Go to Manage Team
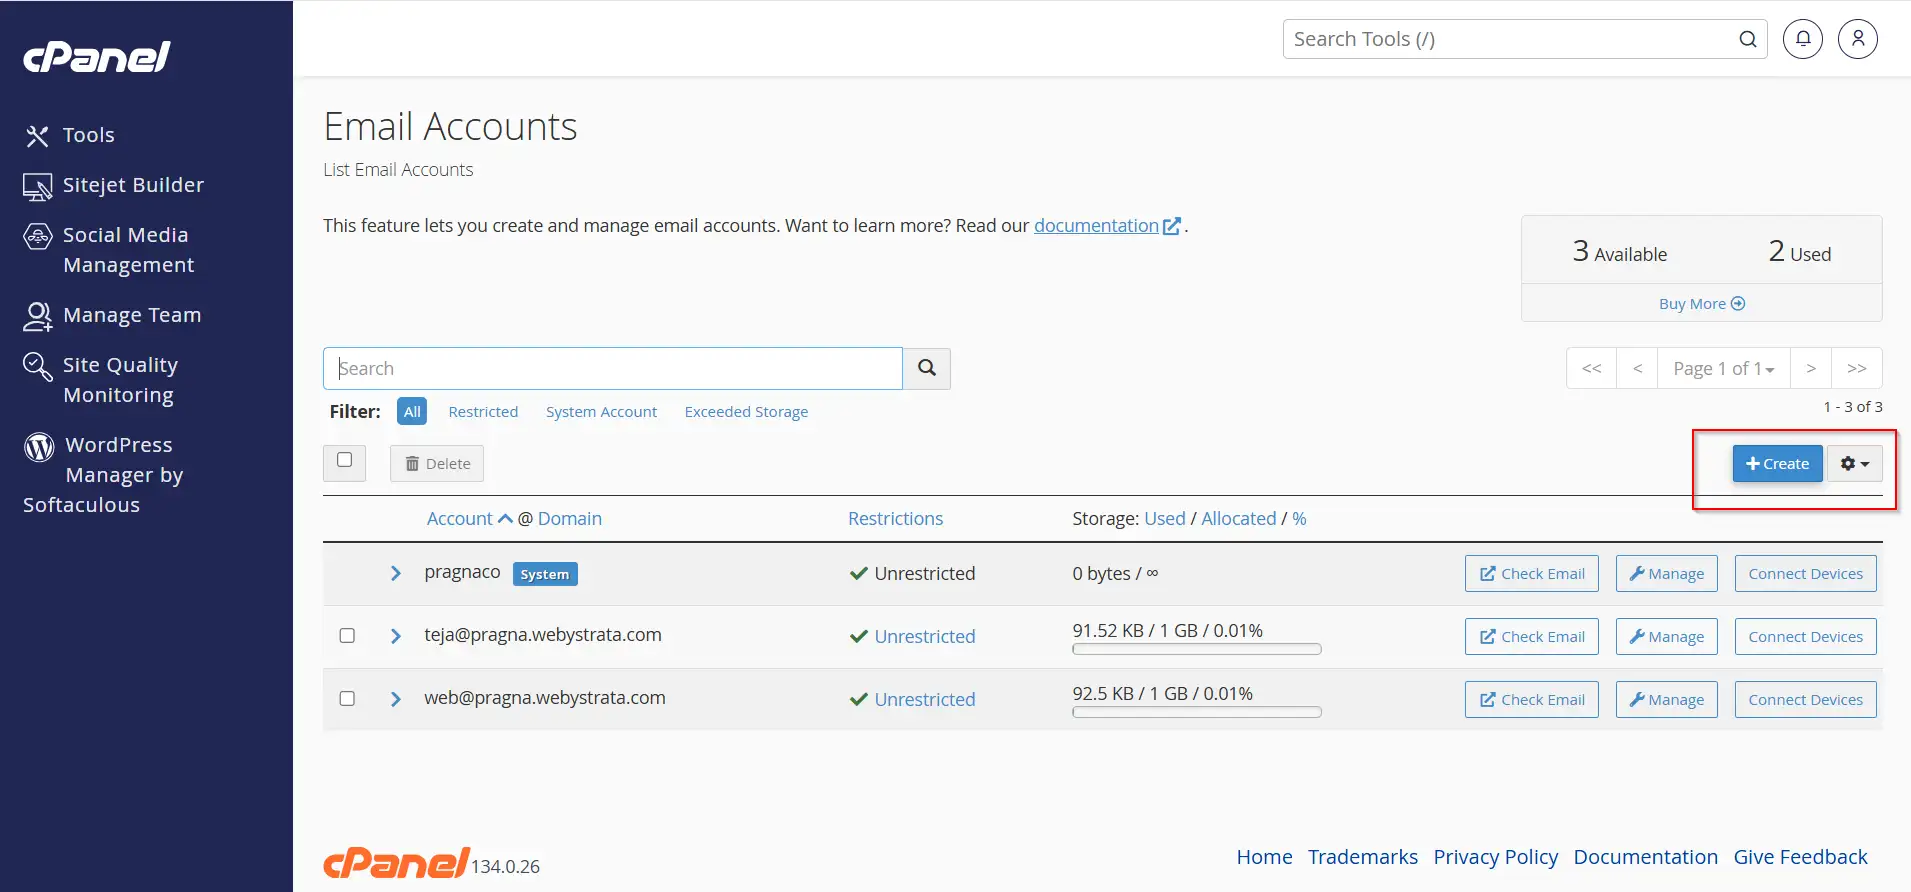Viewport: 1911px width, 892px height. pos(113,315)
